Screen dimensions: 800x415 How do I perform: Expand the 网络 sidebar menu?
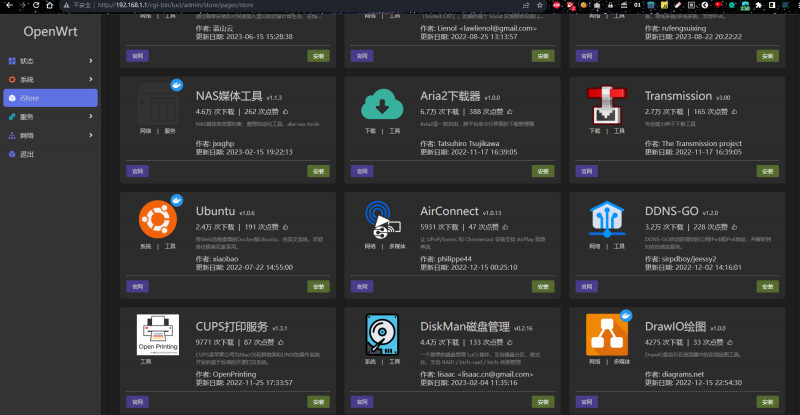tap(50, 135)
